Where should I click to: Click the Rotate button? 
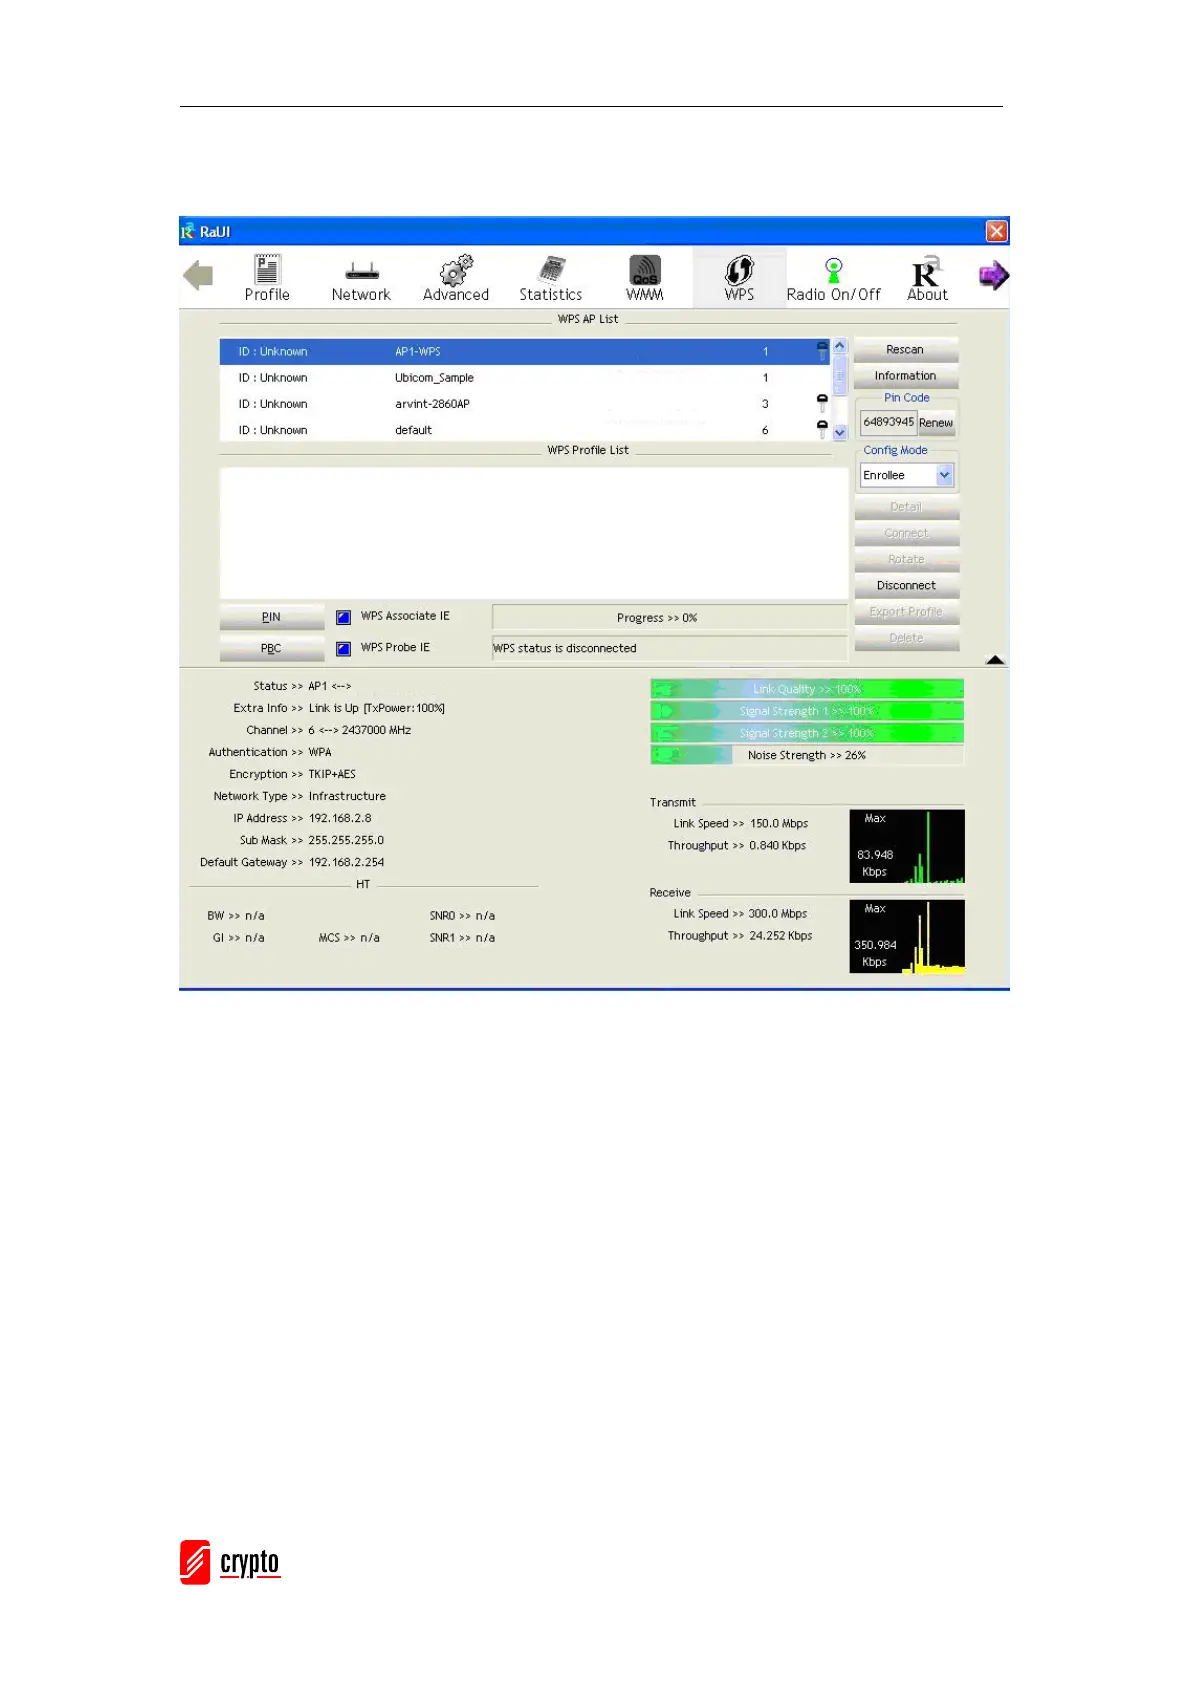(x=906, y=559)
